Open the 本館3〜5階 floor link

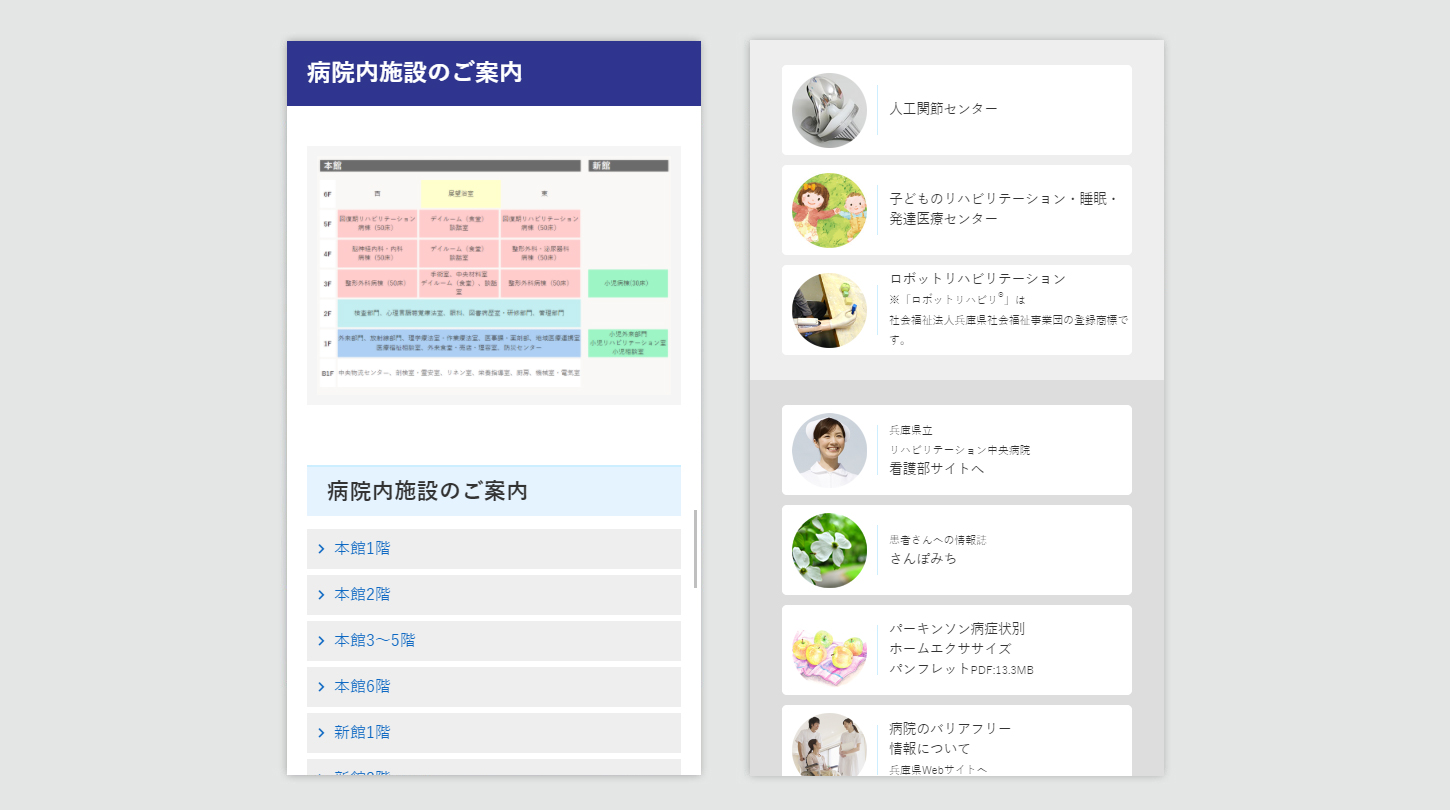[494, 641]
